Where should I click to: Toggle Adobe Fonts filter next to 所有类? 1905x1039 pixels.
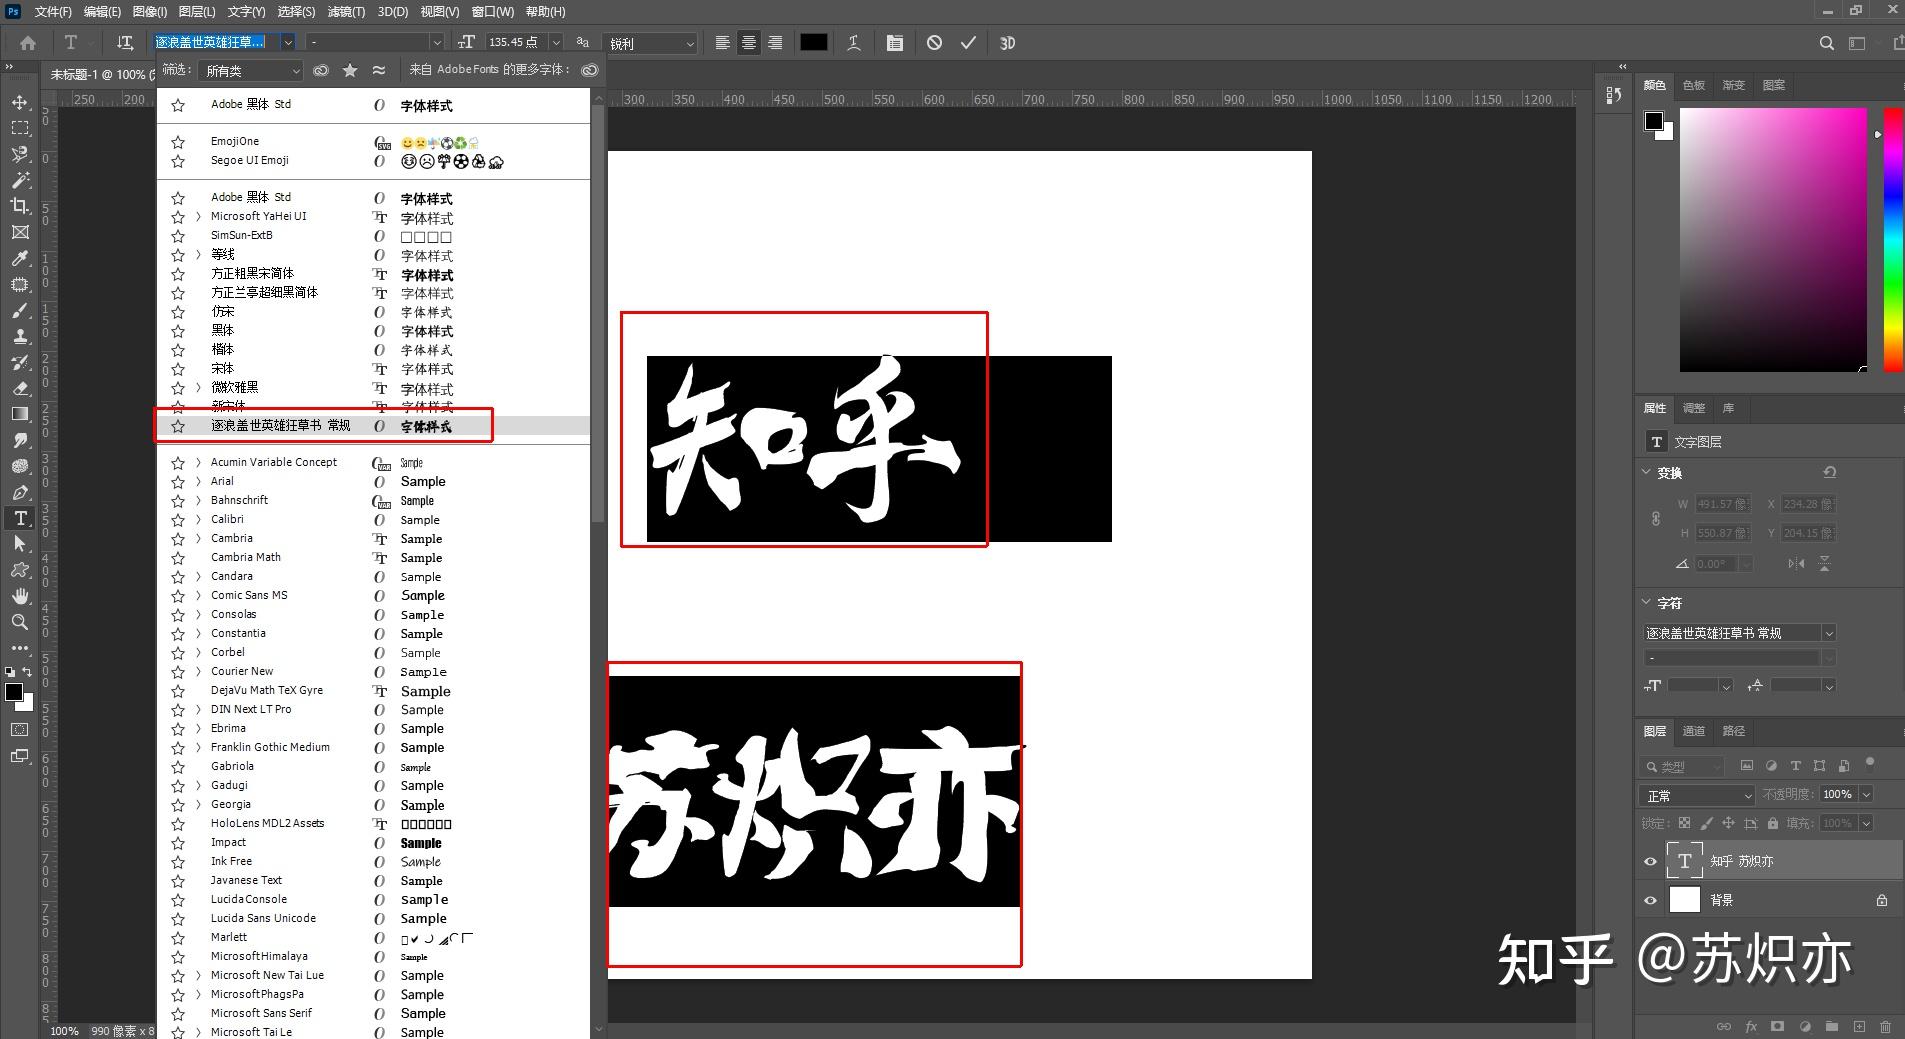[321, 70]
